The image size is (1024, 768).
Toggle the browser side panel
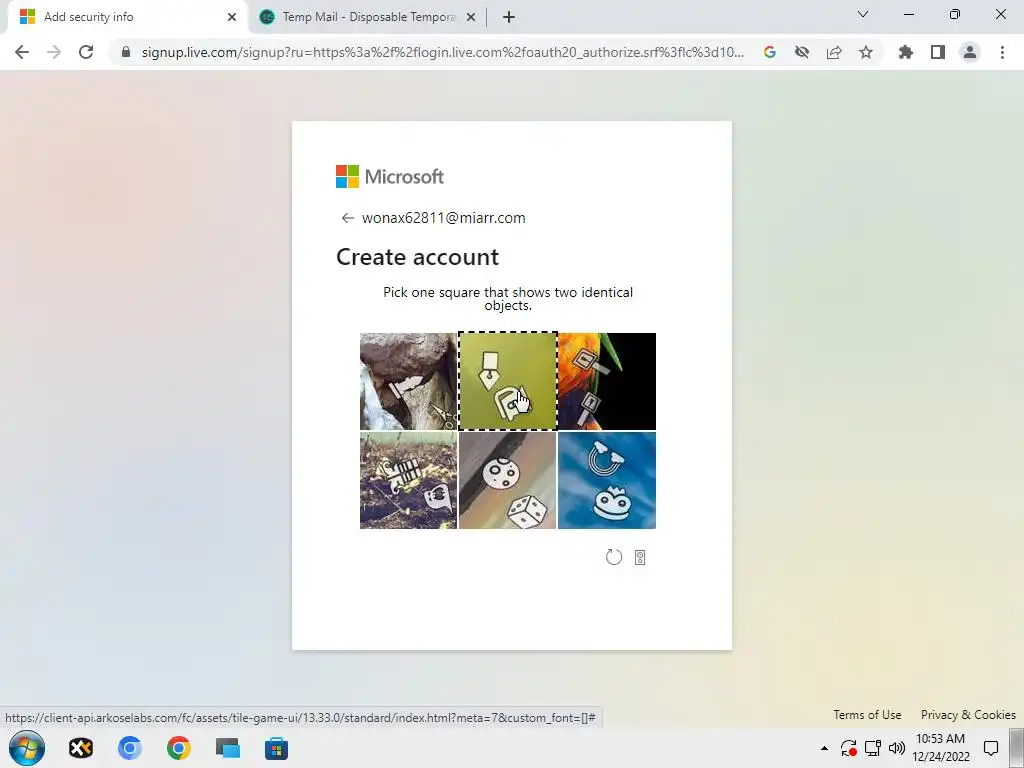(938, 52)
